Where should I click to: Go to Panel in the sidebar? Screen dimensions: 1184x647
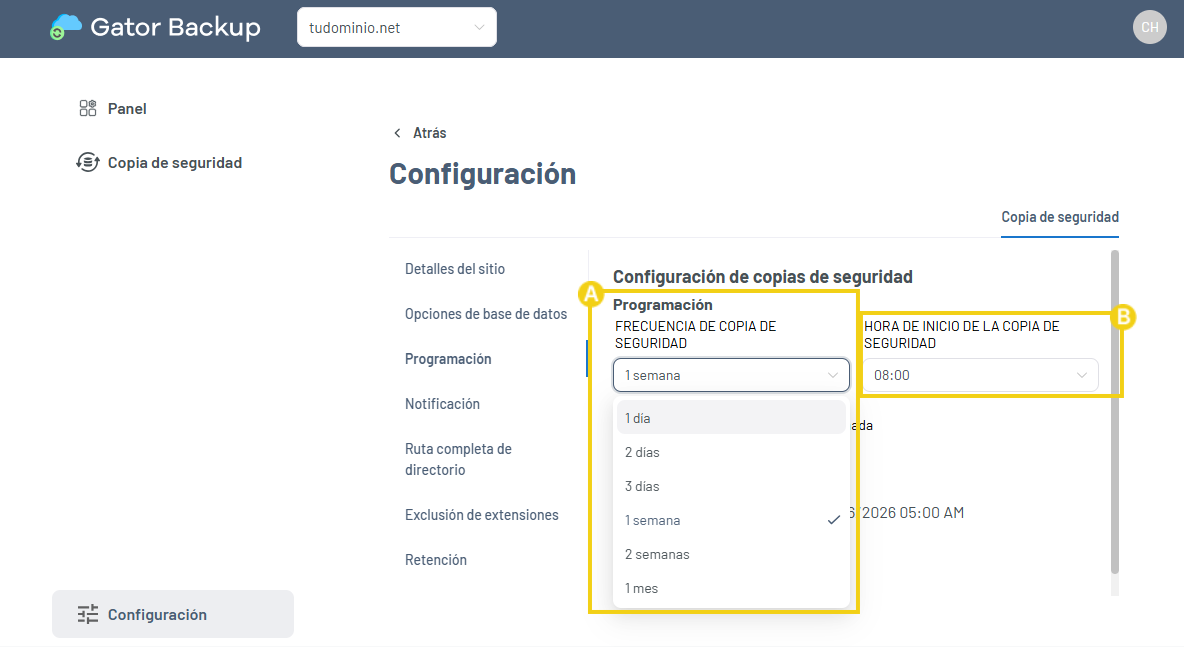click(127, 109)
